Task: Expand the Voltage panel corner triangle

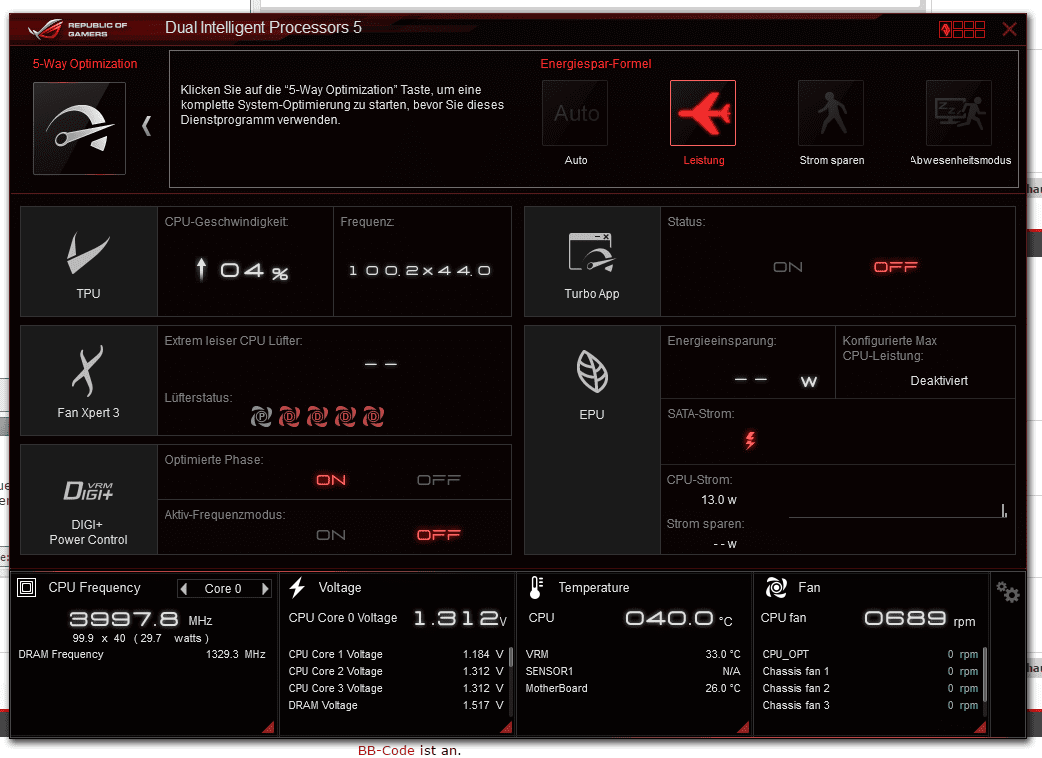Action: click(x=506, y=727)
